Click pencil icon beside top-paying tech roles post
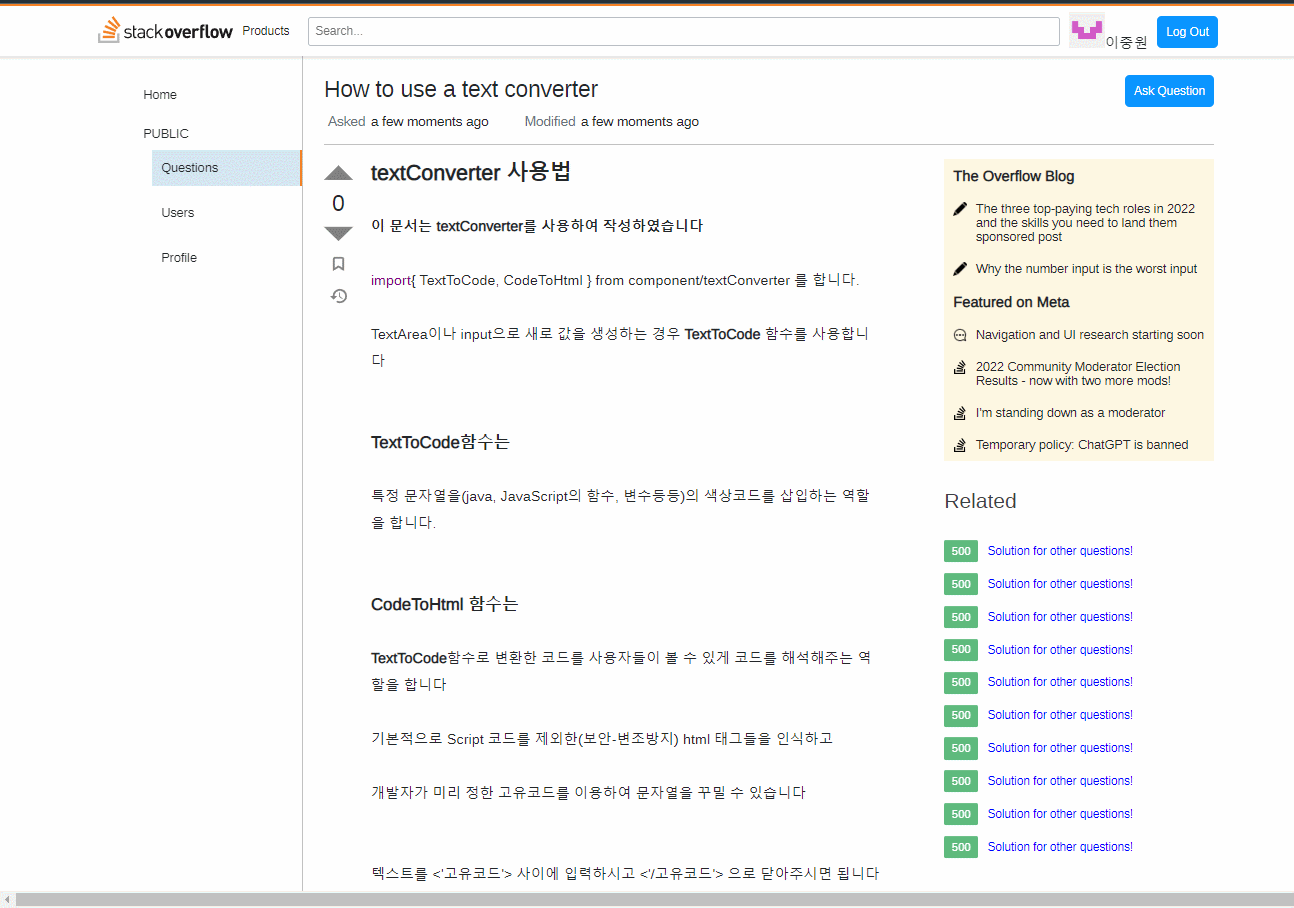 point(960,209)
